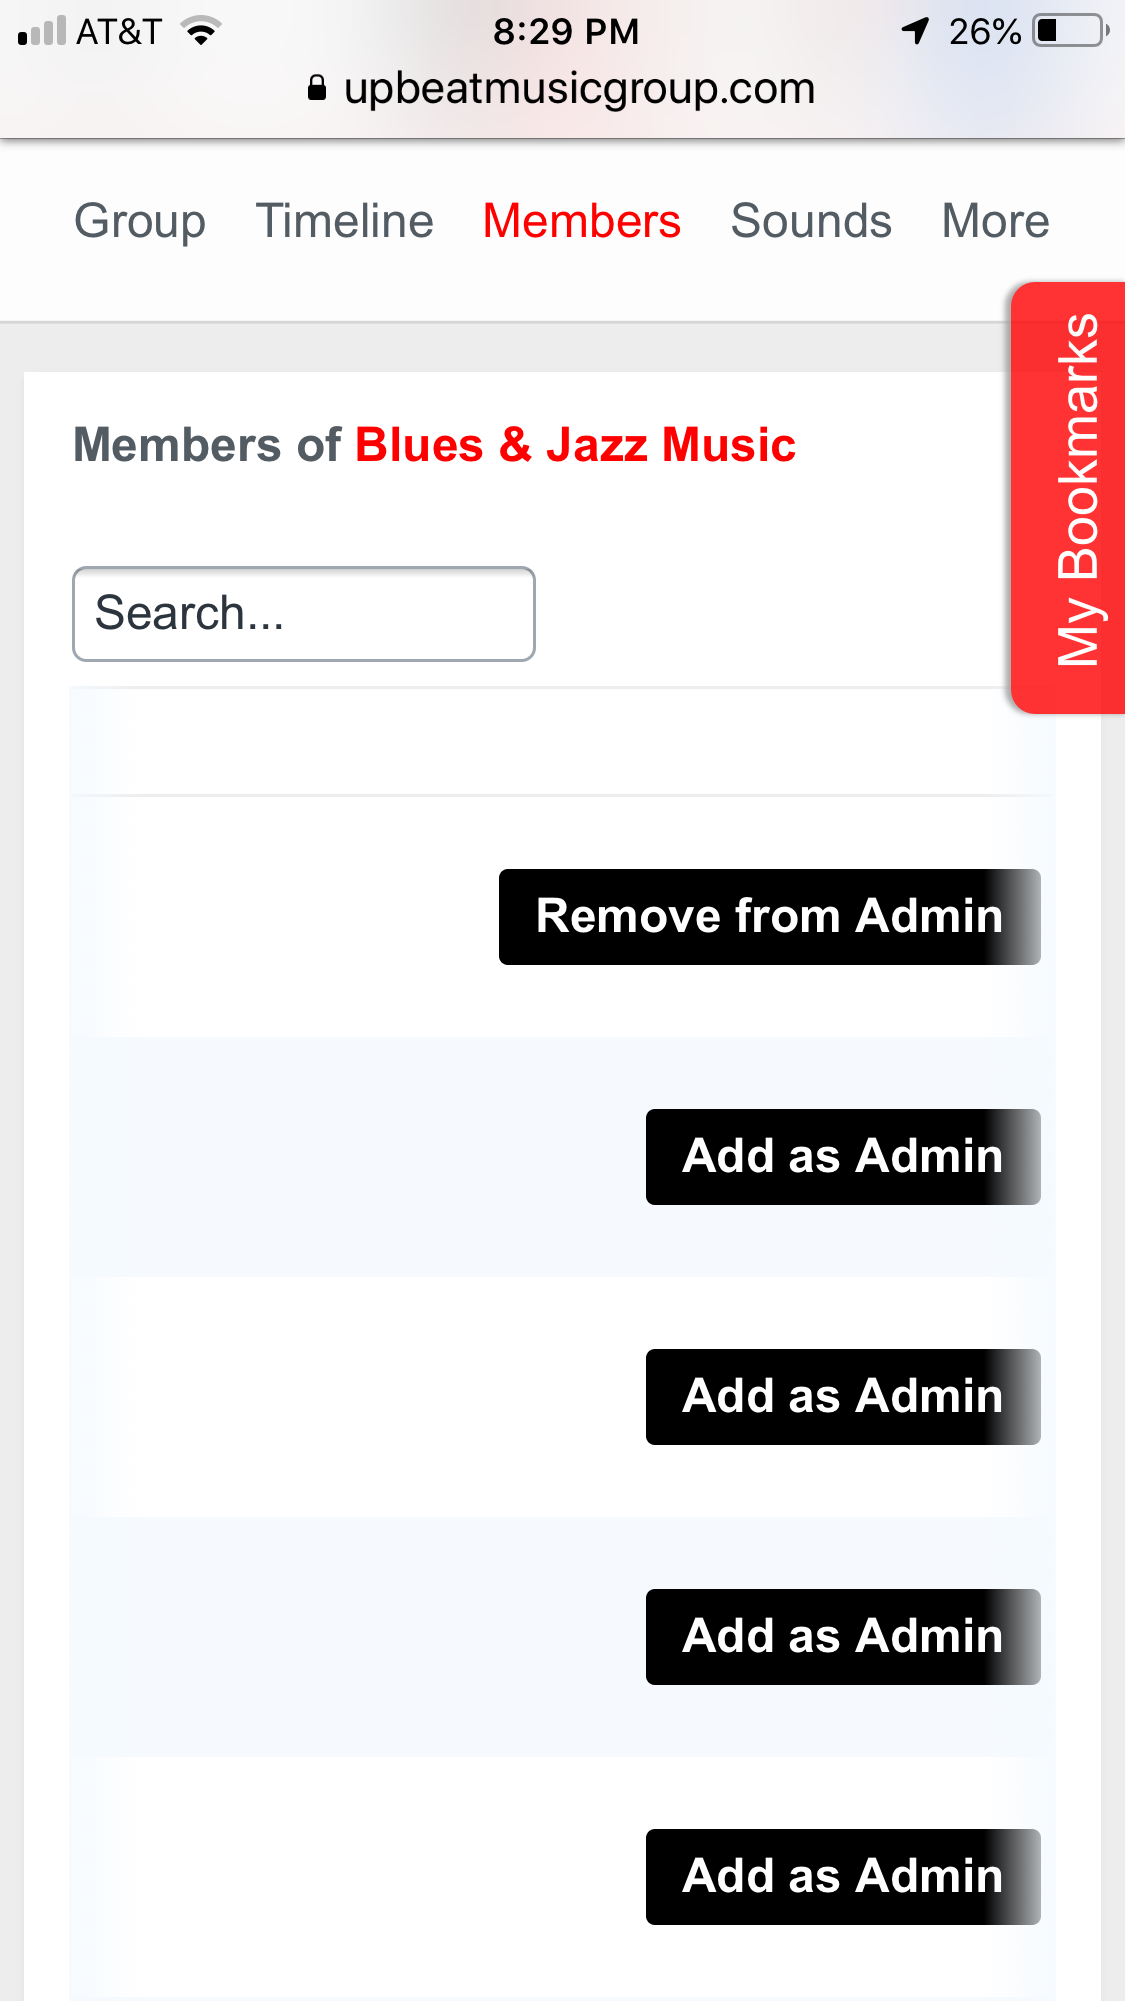Tap the upbeatmusicgroup.com address text
The height and width of the screenshot is (2001, 1125).
[x=579, y=88]
